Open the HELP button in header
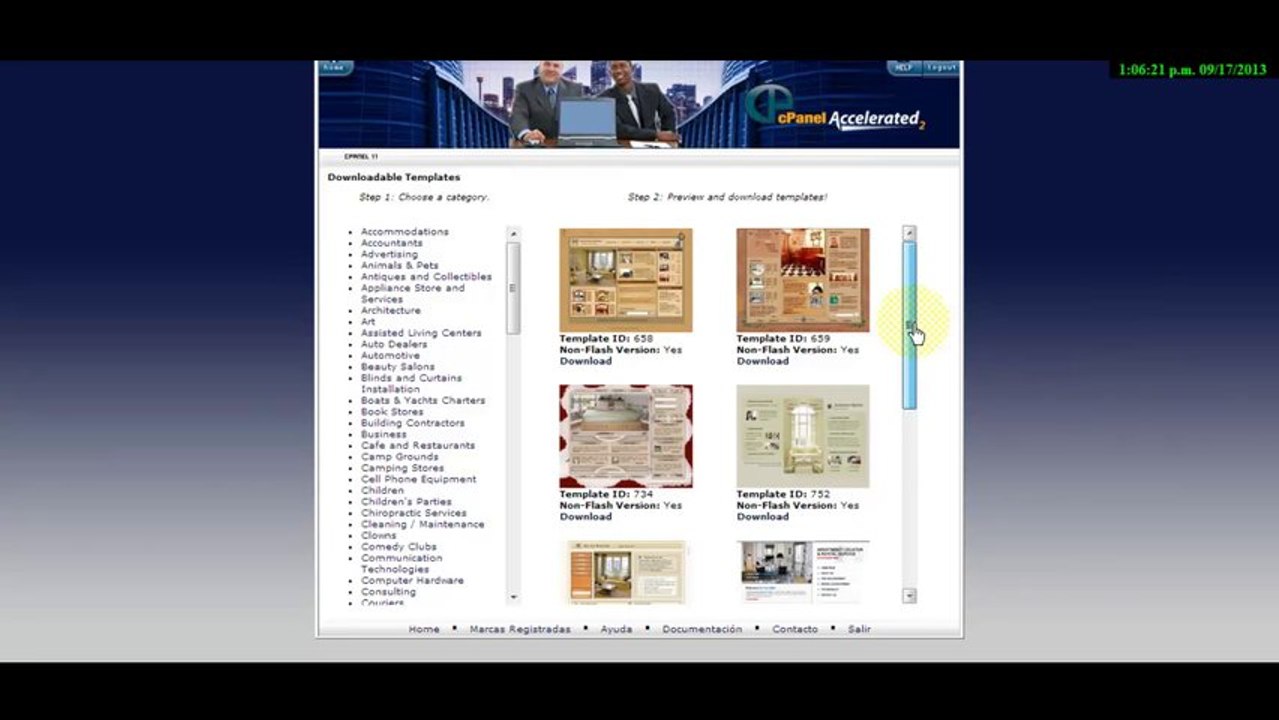 [903, 67]
